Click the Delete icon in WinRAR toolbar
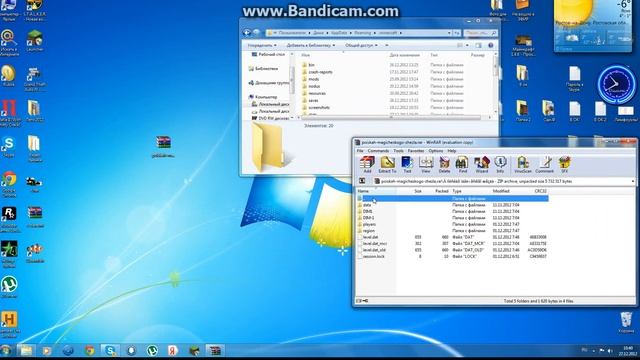Viewport: 640px width, 360px height. click(x=444, y=164)
